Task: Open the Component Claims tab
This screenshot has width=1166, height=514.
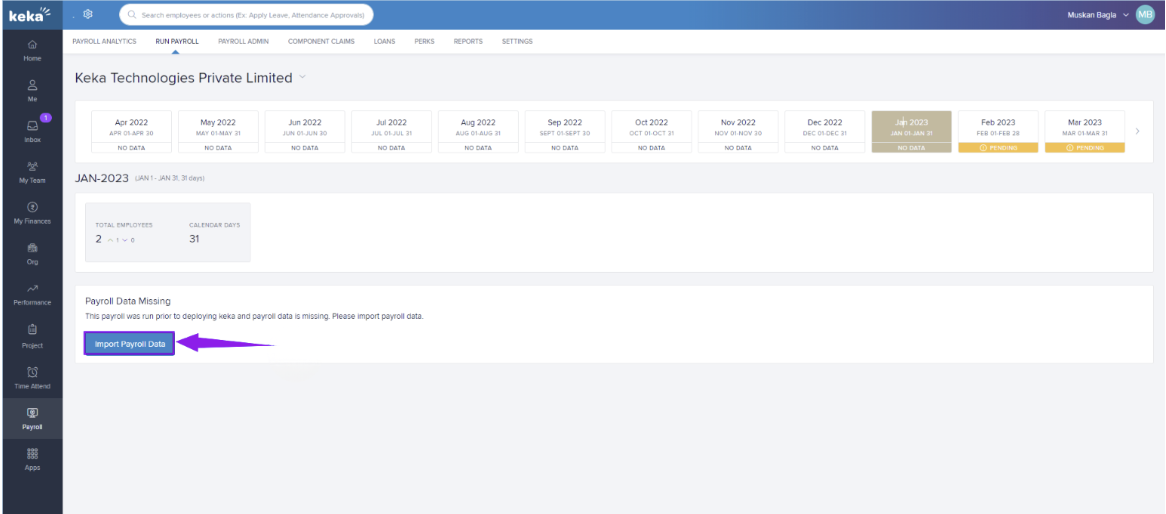Action: pyautogui.click(x=321, y=42)
